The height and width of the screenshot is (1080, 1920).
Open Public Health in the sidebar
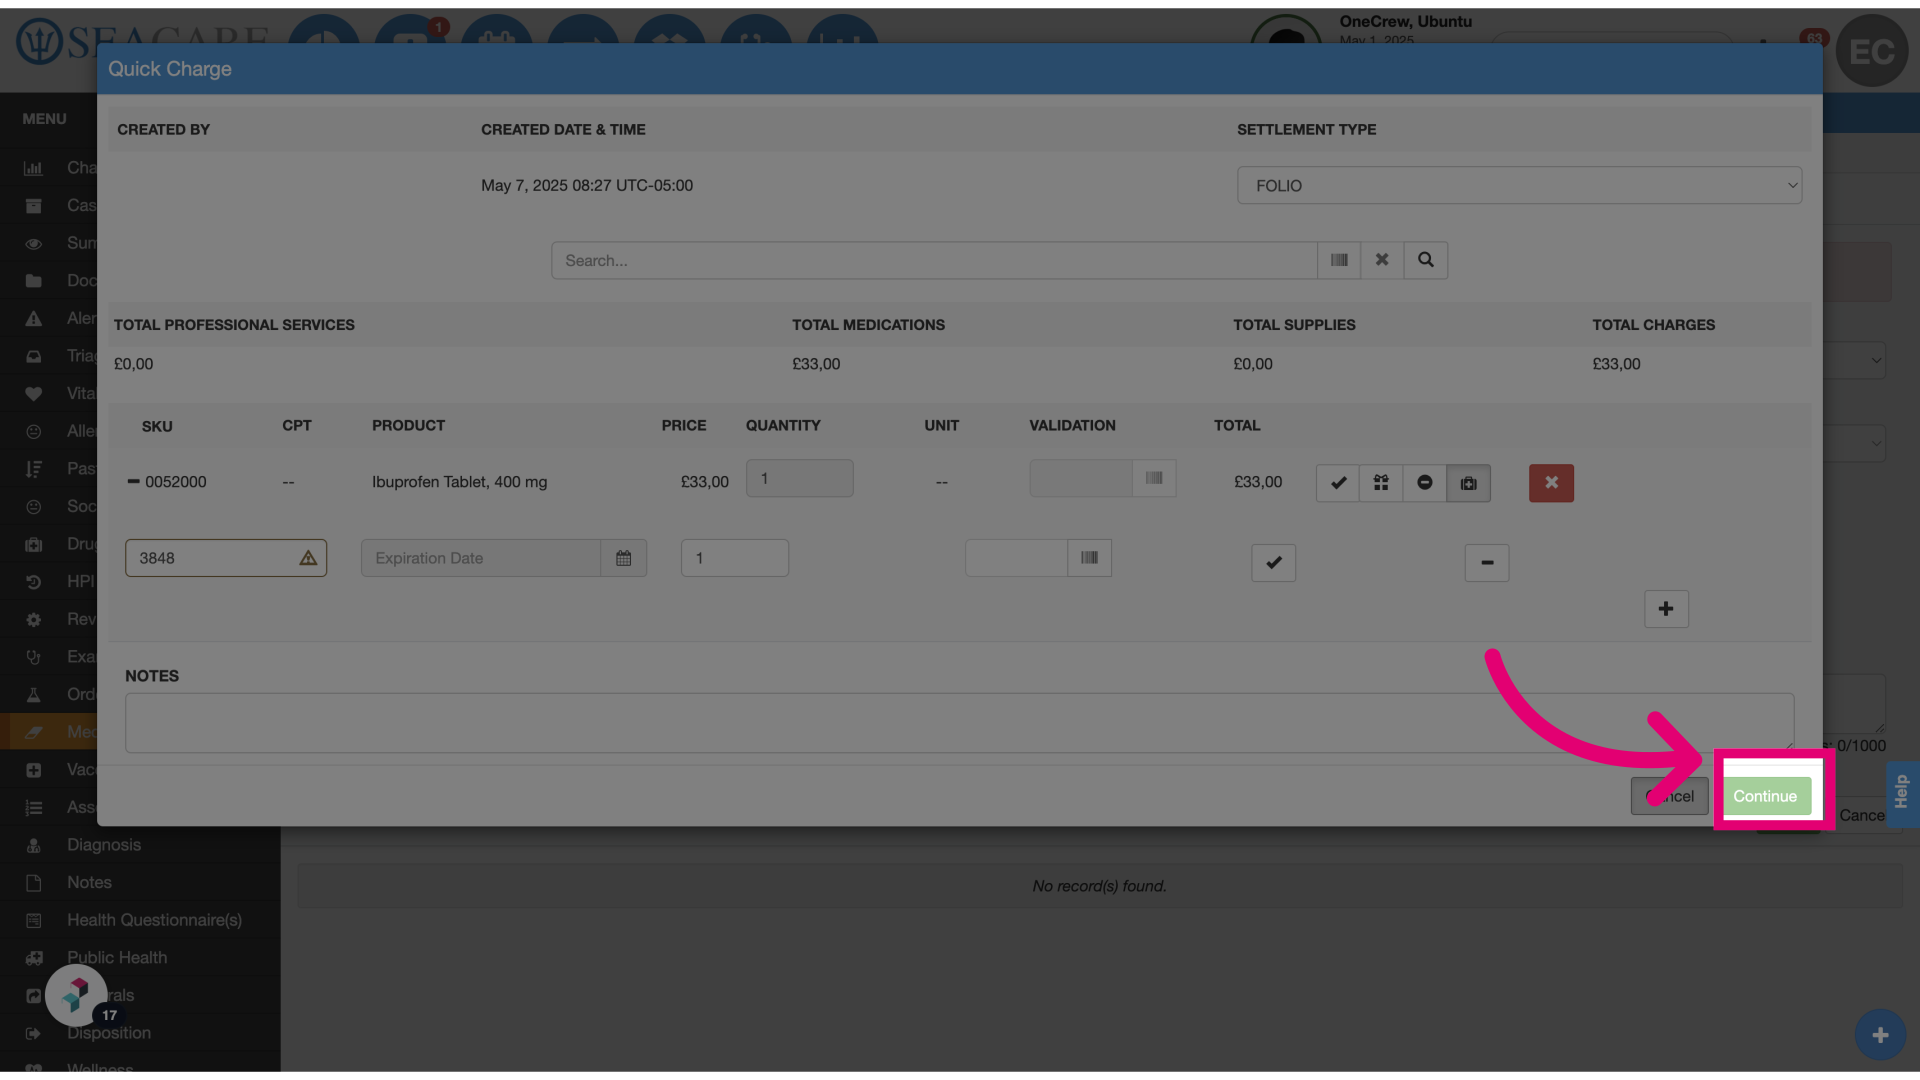pos(117,958)
